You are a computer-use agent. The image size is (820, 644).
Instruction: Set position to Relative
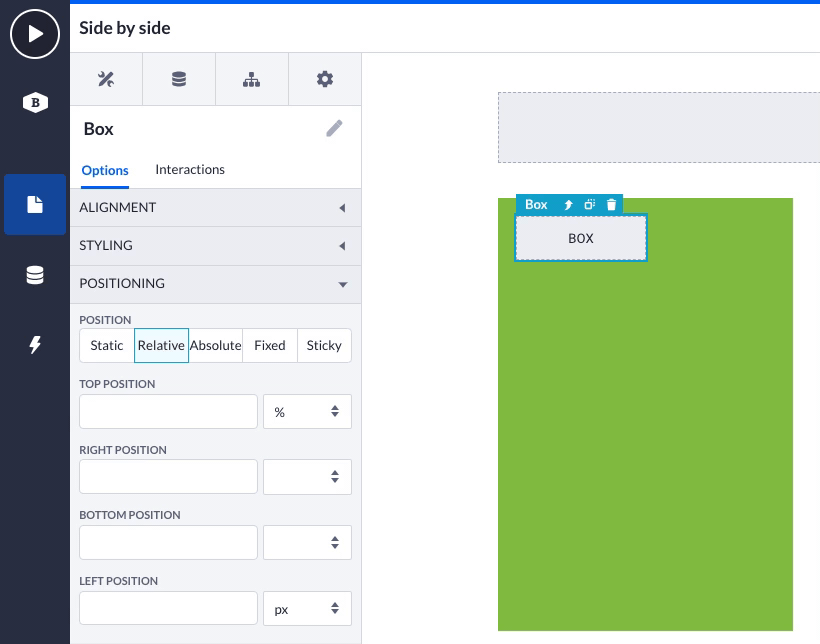point(161,345)
